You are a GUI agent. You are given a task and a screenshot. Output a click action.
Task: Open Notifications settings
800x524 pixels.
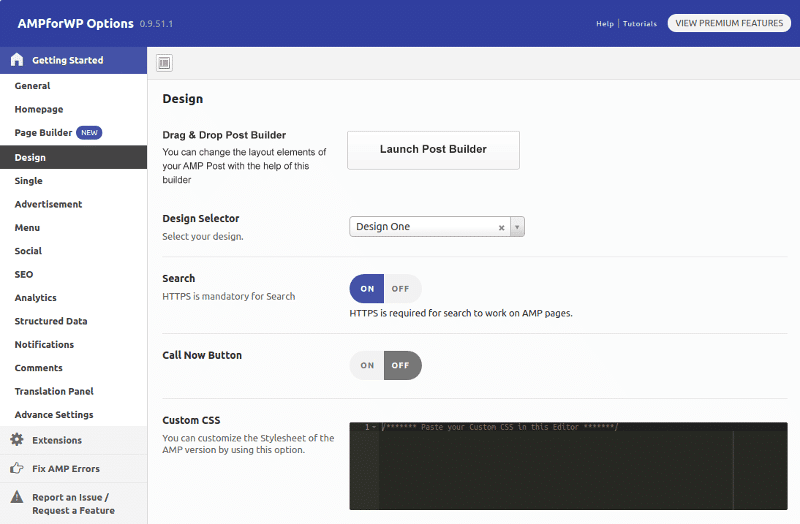(73, 345)
